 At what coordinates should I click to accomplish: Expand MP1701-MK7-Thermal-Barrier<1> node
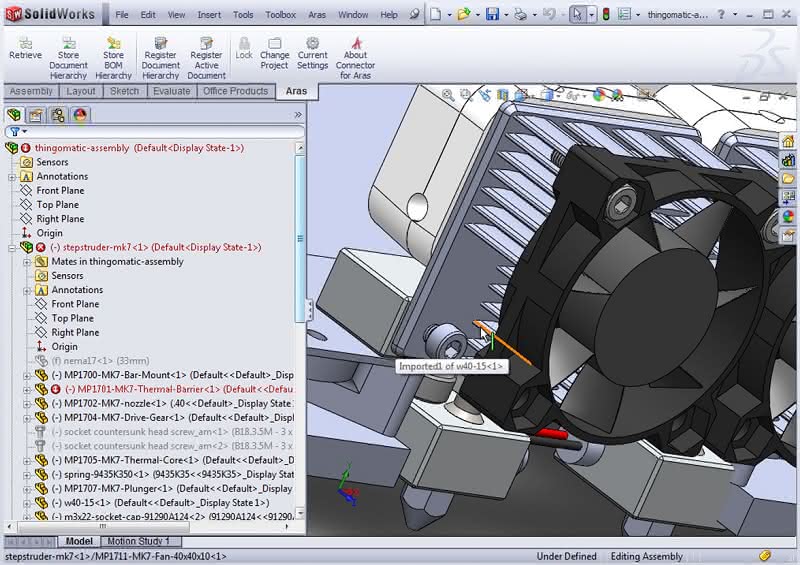click(27, 390)
